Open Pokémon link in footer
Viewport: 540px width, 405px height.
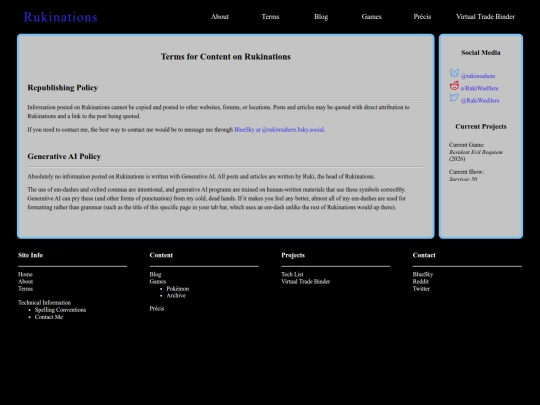178,289
